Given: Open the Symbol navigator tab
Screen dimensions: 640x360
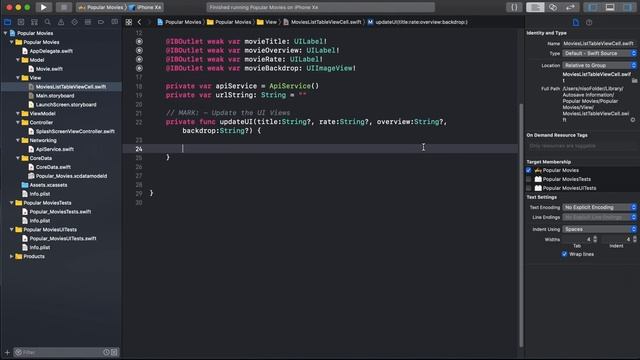Looking at the screenshot, I should coord(34,22).
